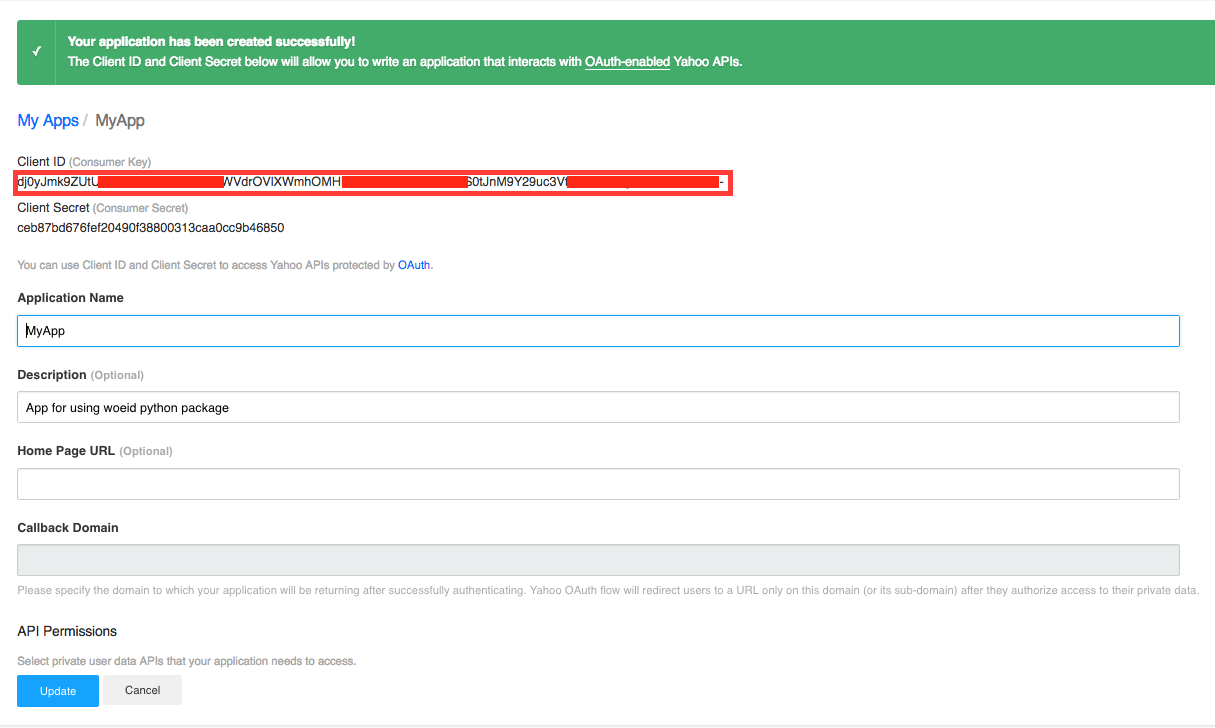Click the success checkmark icon in banner
Viewport: 1215px width, 728px height.
click(37, 52)
